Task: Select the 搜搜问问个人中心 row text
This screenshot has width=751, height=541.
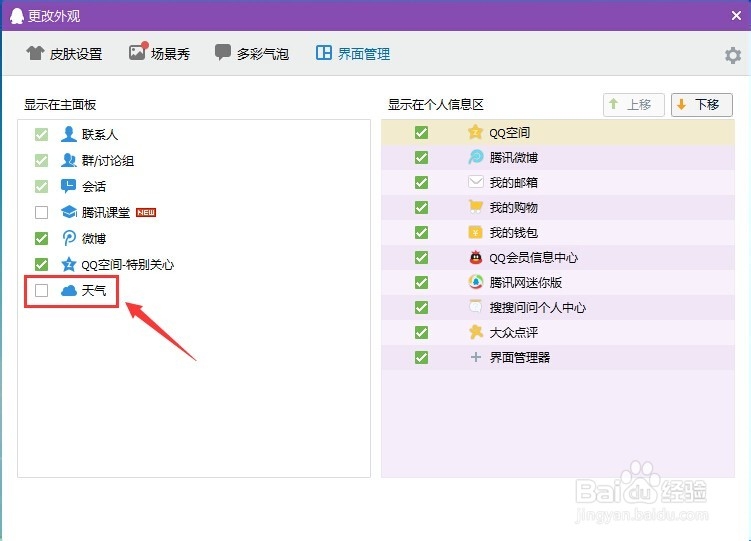Action: [x=537, y=307]
